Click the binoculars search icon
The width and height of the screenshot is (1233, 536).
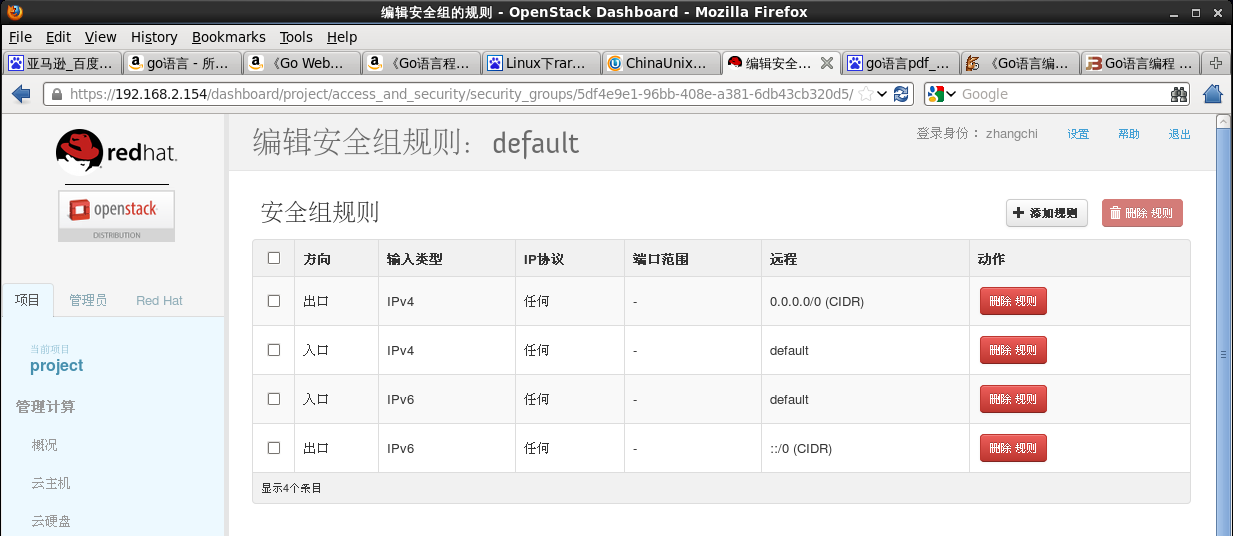pyautogui.click(x=1179, y=94)
